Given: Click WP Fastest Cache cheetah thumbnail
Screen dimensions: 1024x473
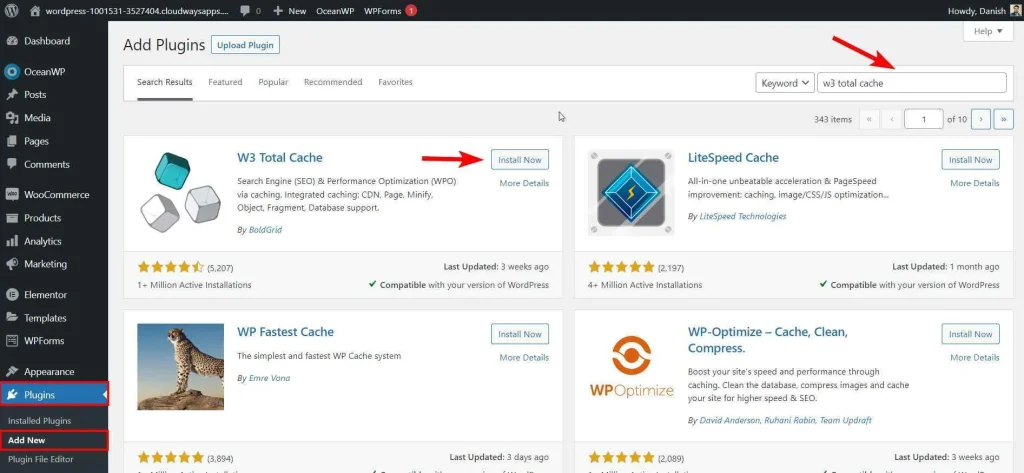Looking at the screenshot, I should 180,367.
